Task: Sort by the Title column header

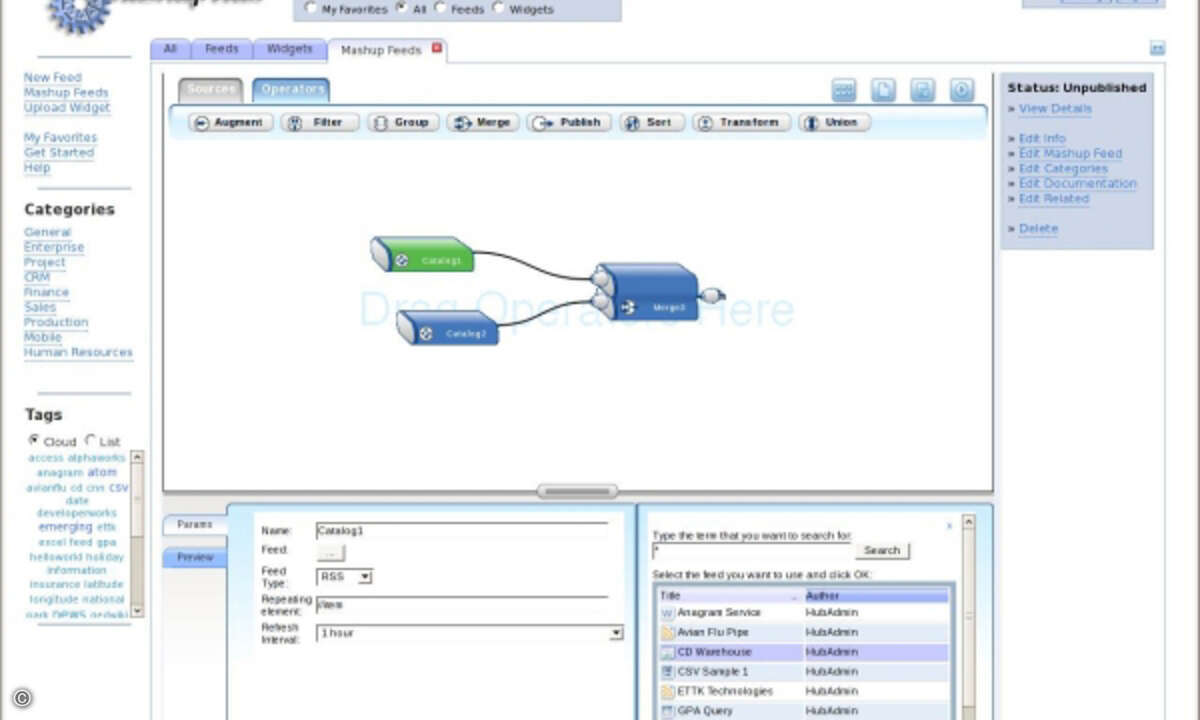Action: click(730, 595)
